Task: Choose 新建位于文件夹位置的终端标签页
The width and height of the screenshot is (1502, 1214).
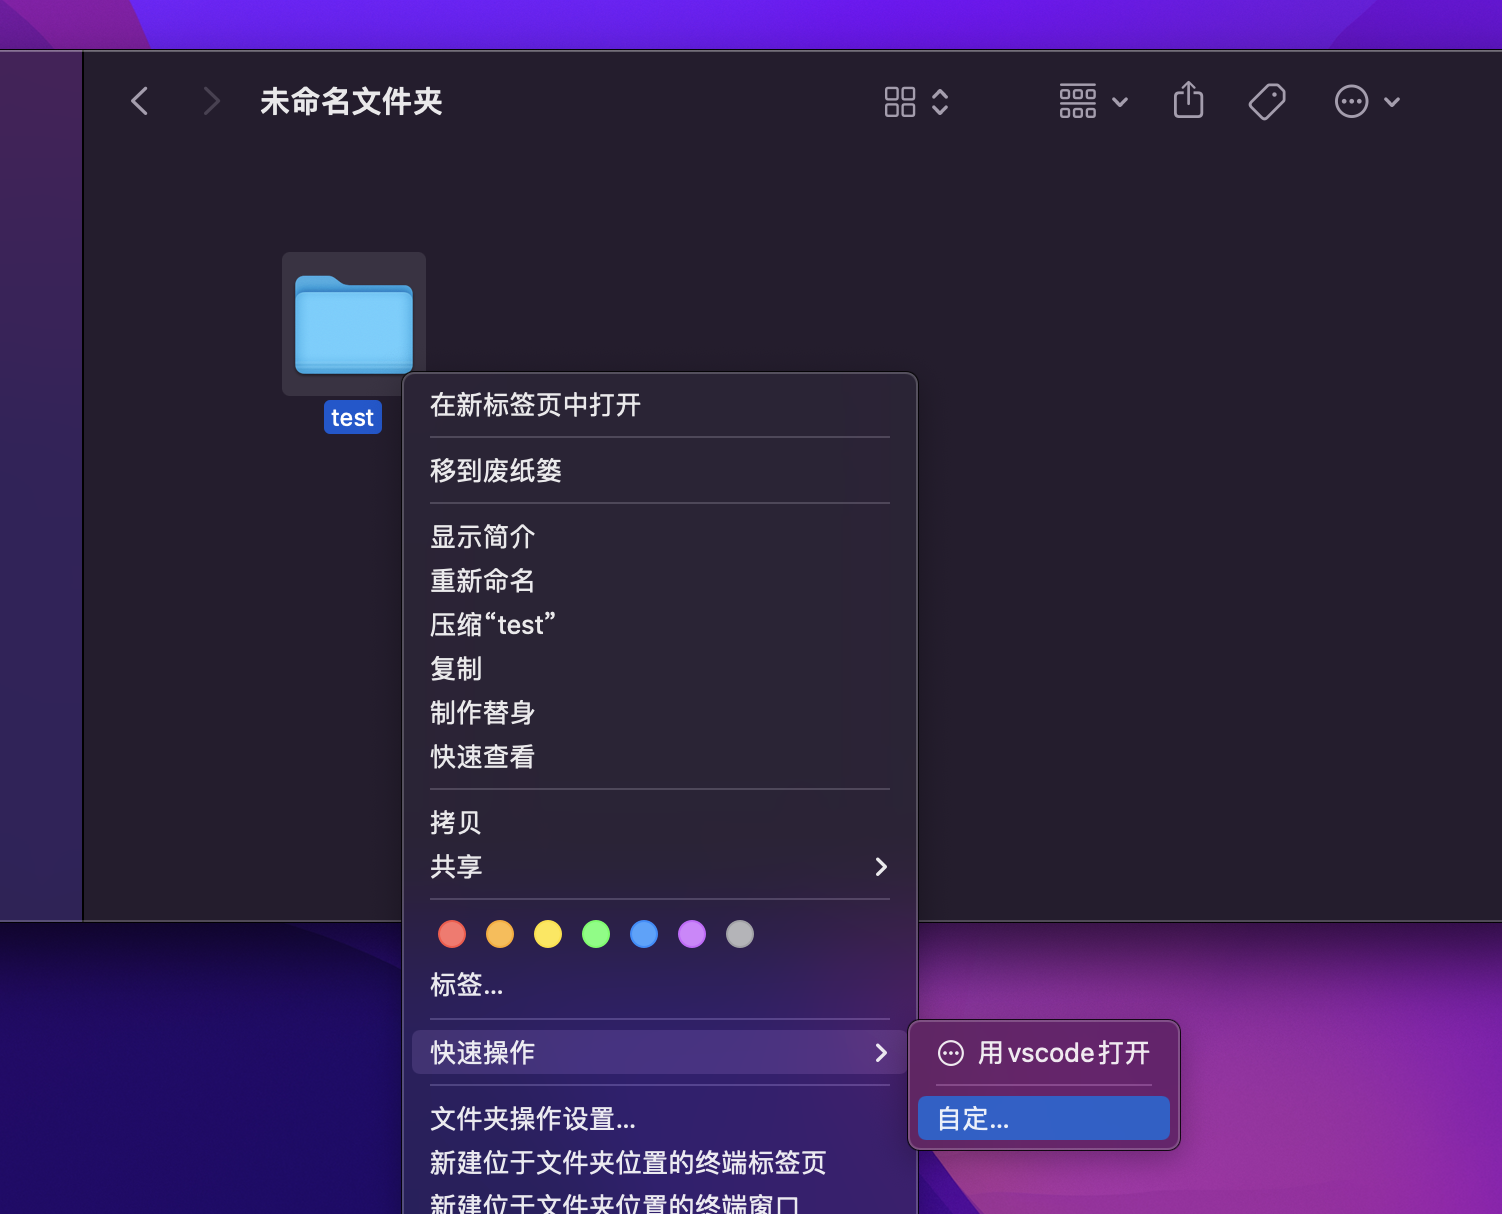Action: point(659,1163)
